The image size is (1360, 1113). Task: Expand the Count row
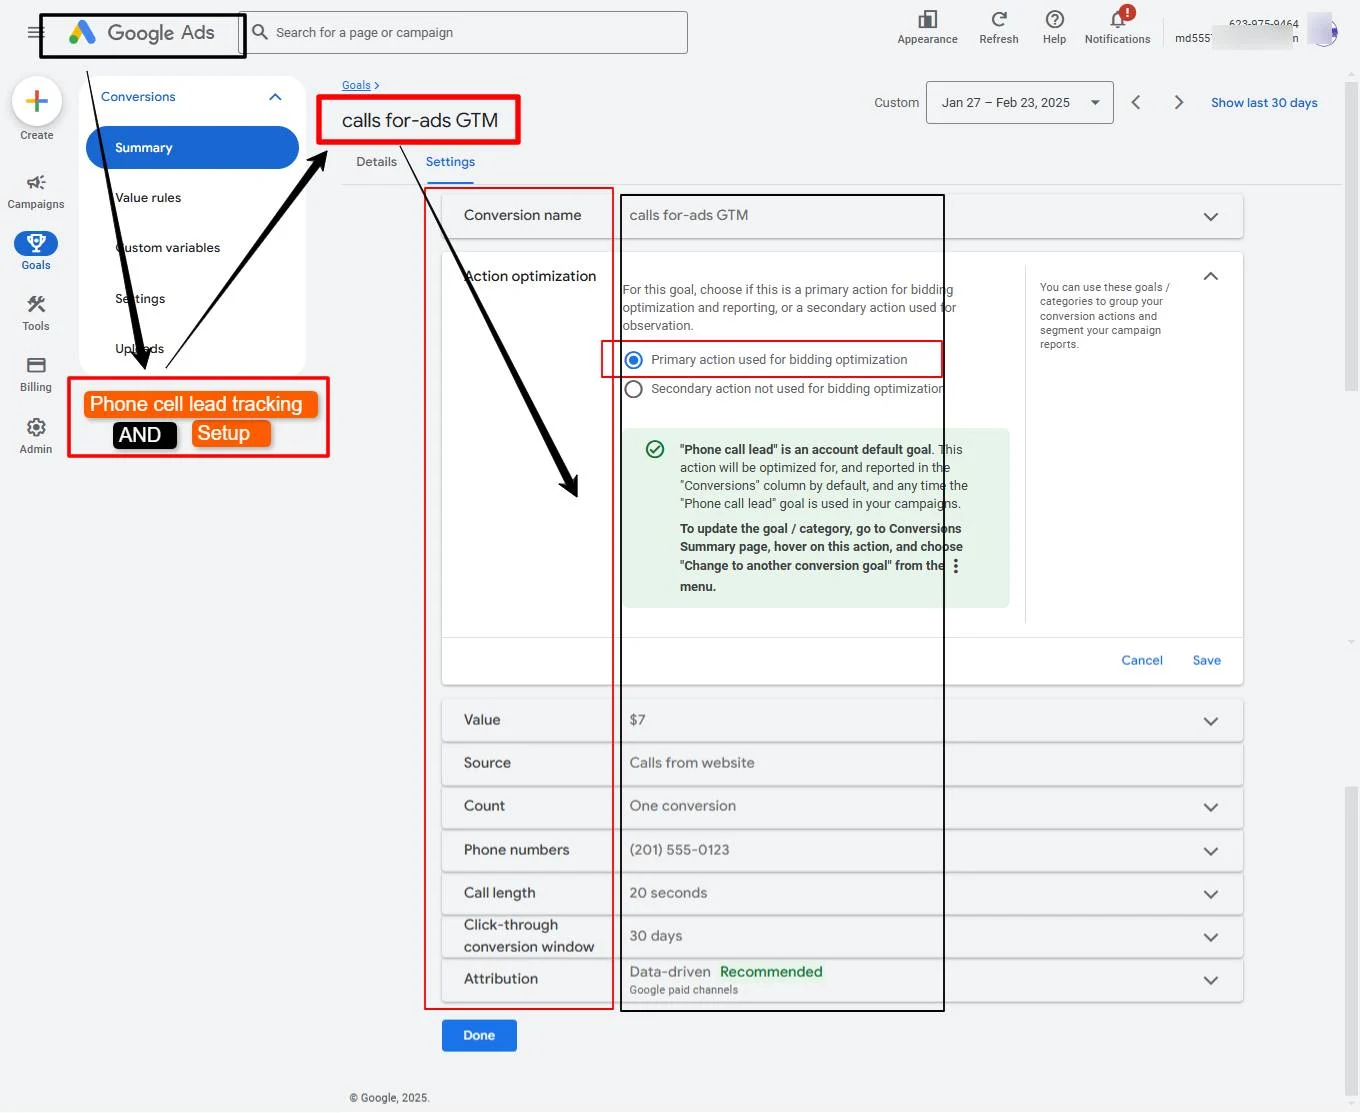(x=1210, y=807)
